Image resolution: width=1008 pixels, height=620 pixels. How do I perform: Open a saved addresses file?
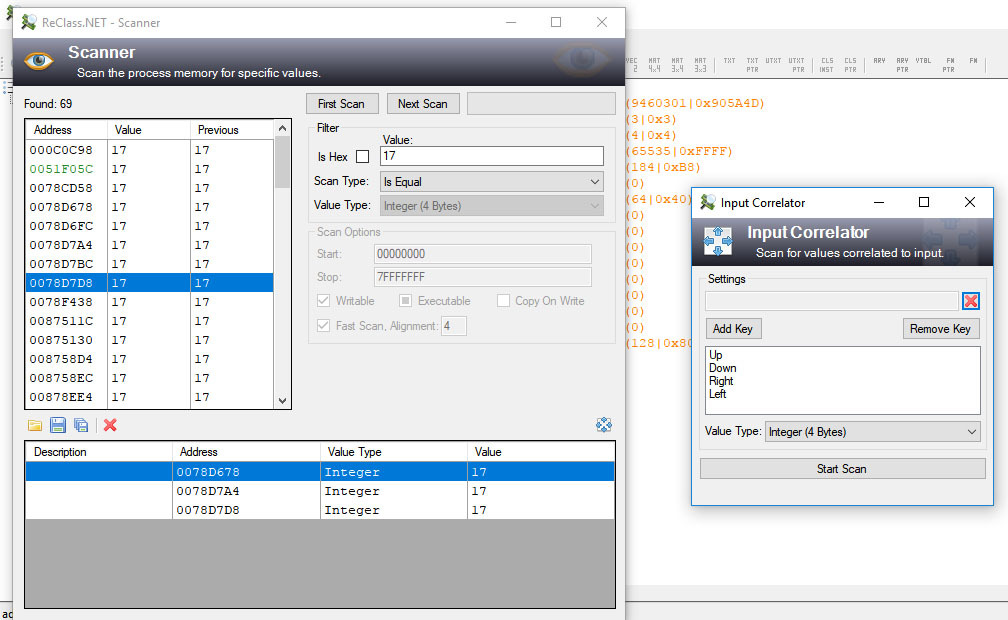[34, 425]
